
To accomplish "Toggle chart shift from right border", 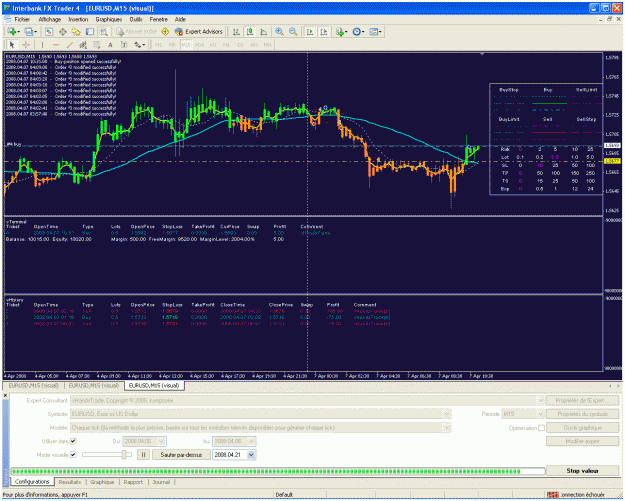I will (324, 32).
